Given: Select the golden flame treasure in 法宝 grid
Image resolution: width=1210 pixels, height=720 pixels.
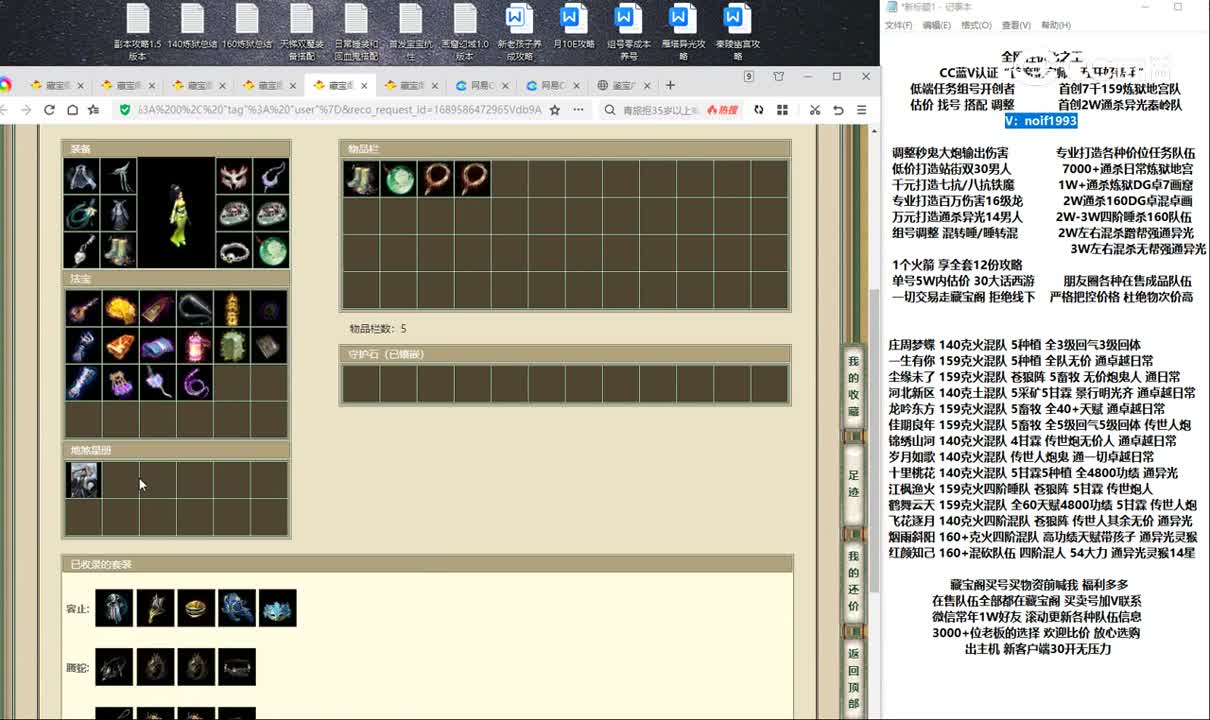Looking at the screenshot, I should [121, 309].
